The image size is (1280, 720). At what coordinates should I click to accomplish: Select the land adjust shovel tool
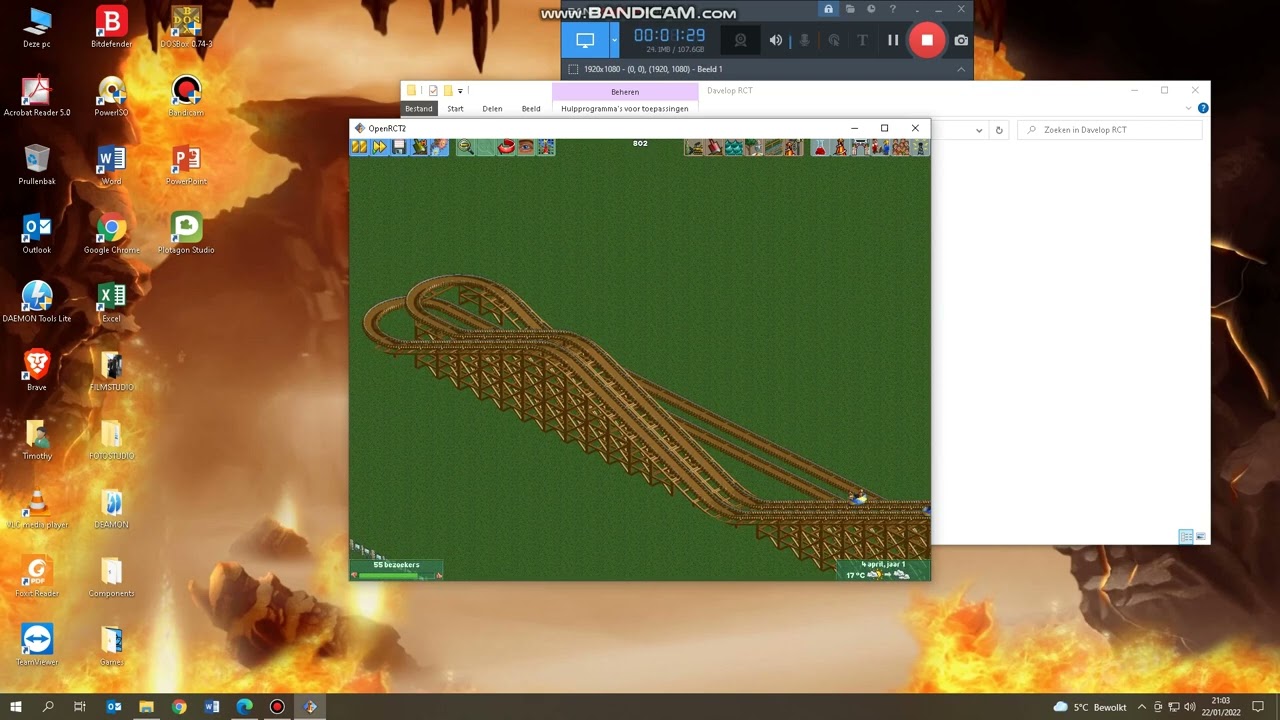[x=714, y=147]
